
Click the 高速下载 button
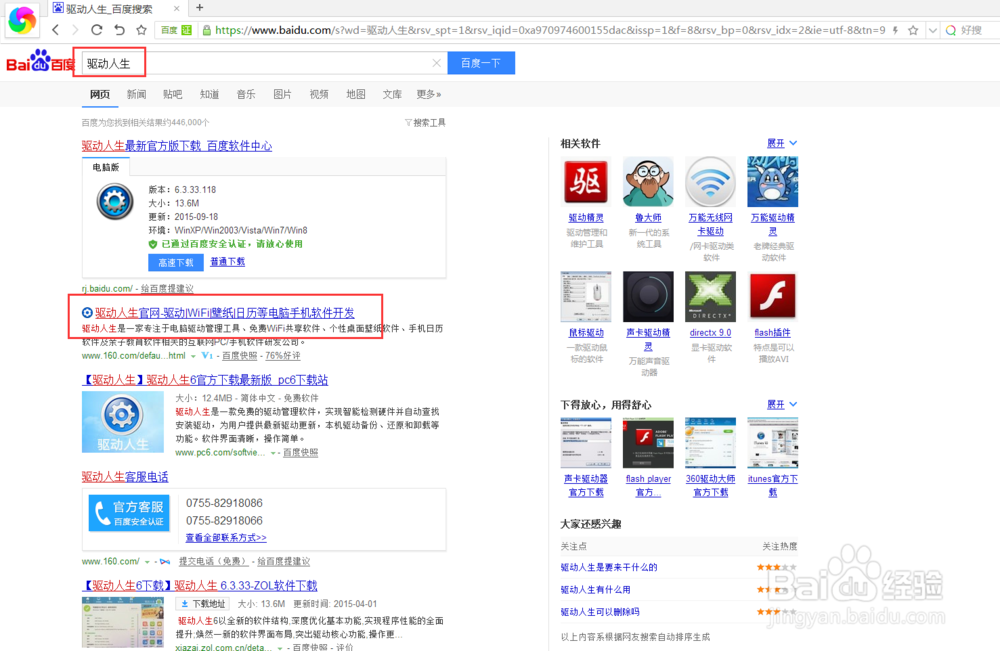(176, 263)
